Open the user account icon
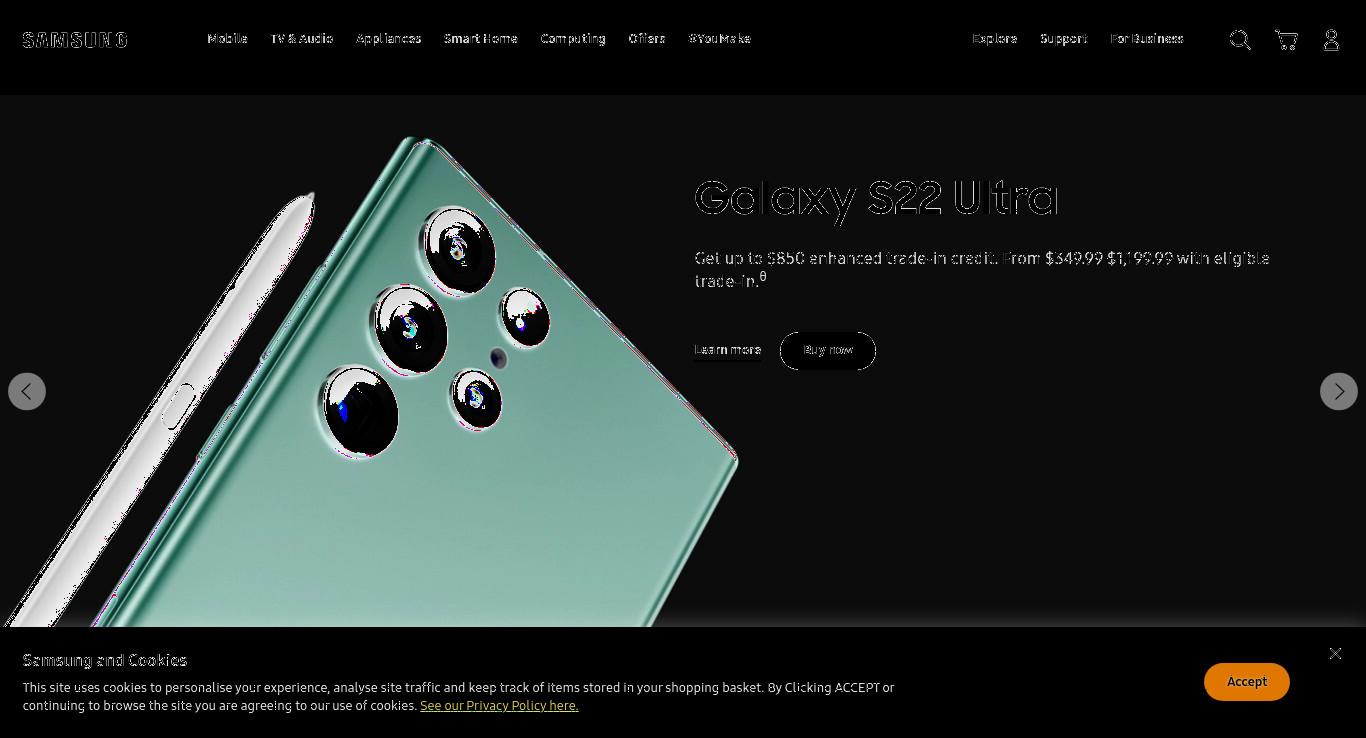This screenshot has width=1366, height=738. pos(1331,40)
